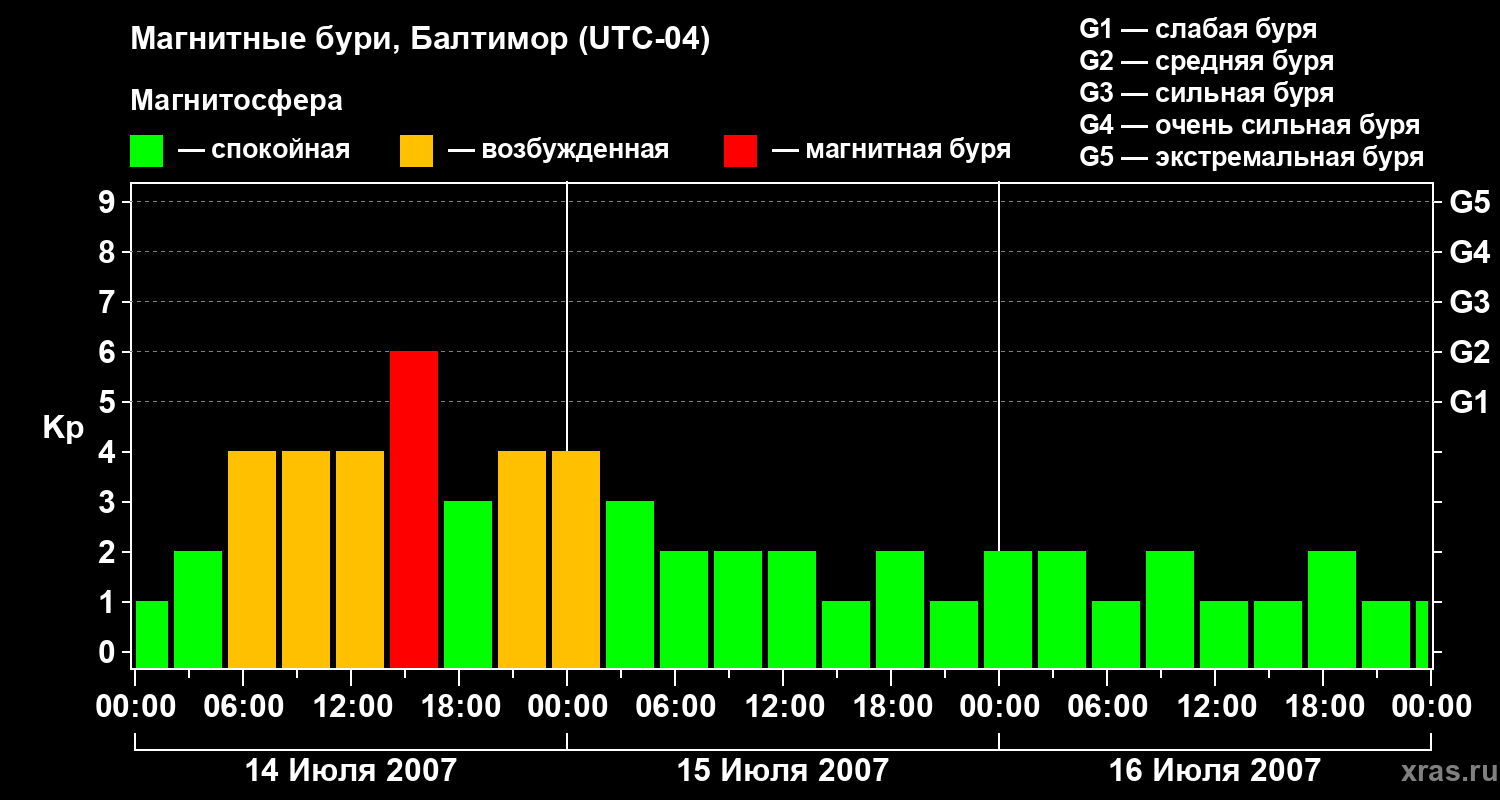Click the '14 Июля 2007' date label

click(351, 771)
